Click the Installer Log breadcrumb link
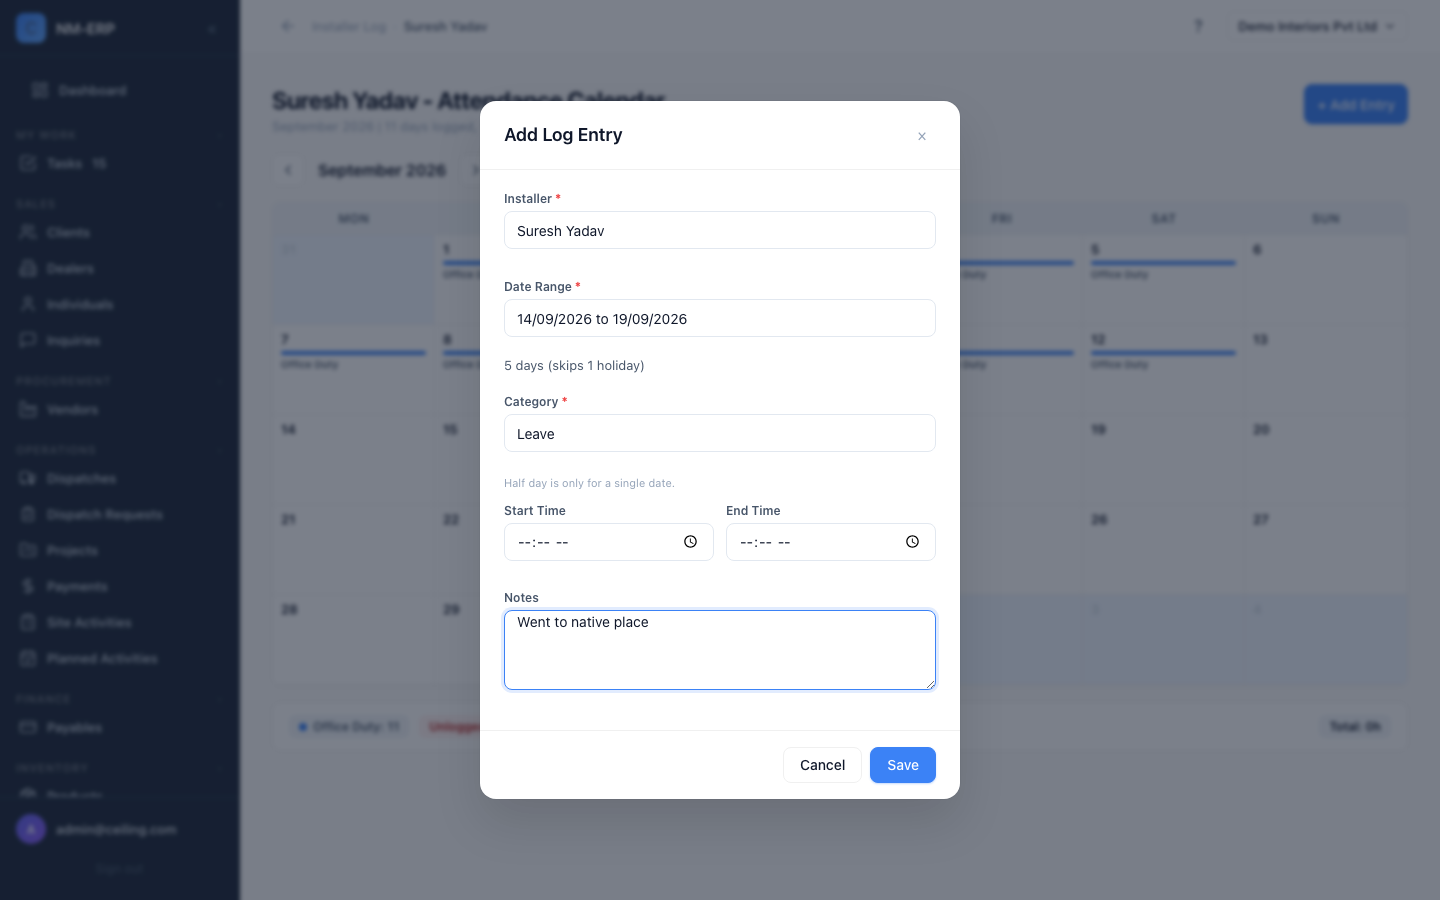The image size is (1440, 900). point(348,26)
